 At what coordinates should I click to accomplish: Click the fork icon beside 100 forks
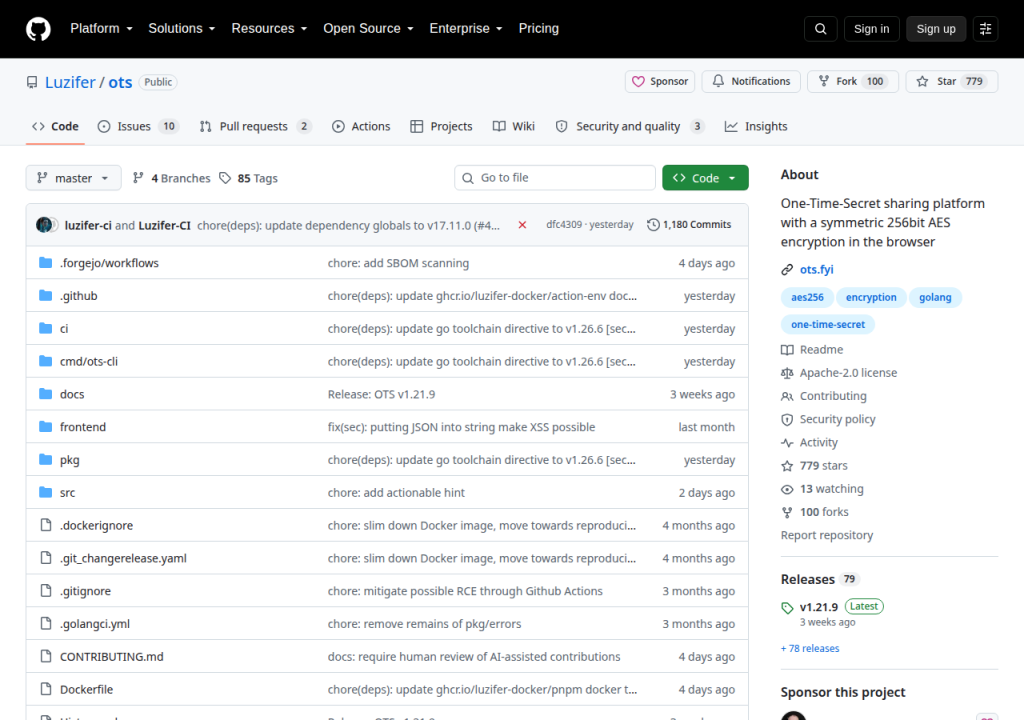(787, 512)
